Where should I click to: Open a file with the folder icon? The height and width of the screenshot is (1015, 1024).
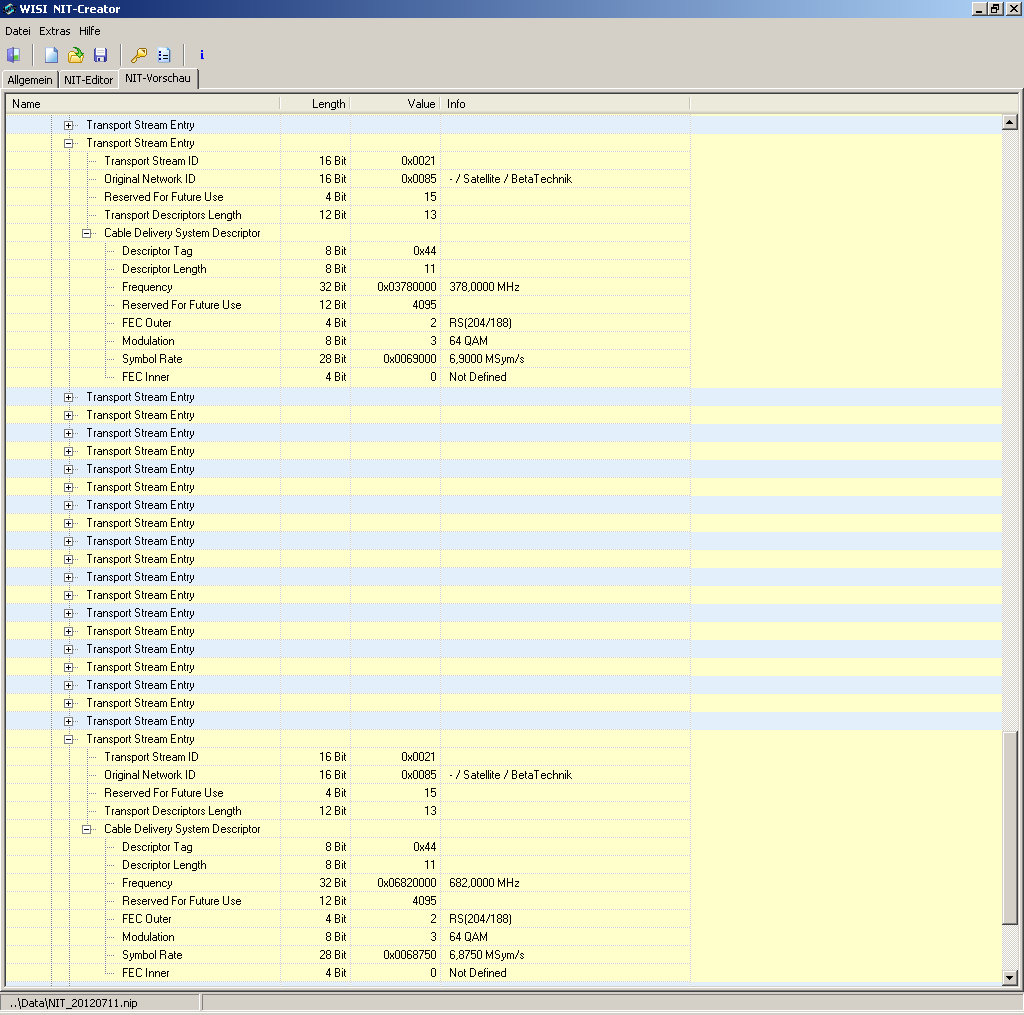coord(75,55)
